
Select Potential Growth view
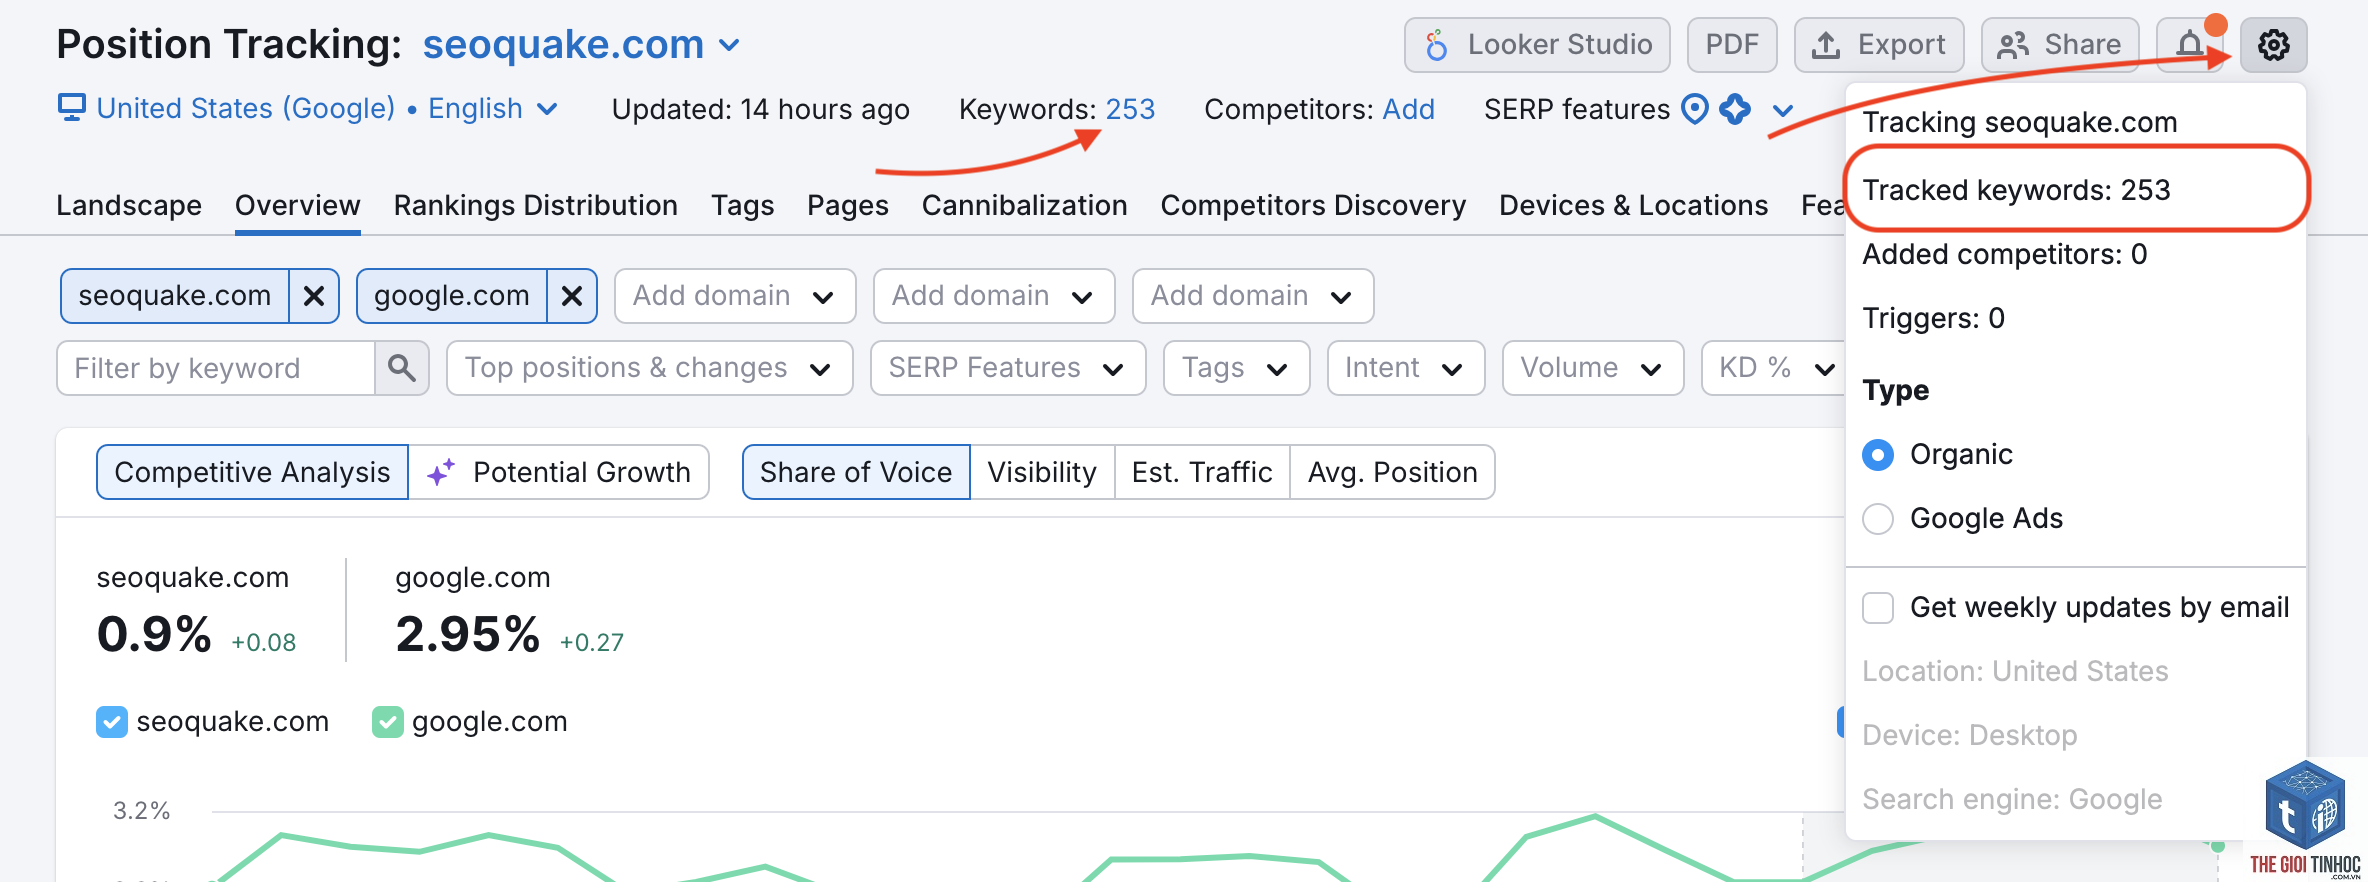559,472
